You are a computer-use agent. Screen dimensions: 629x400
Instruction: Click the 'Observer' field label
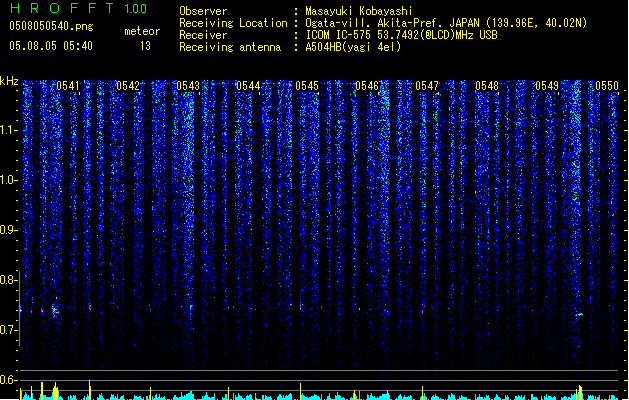coord(203,11)
